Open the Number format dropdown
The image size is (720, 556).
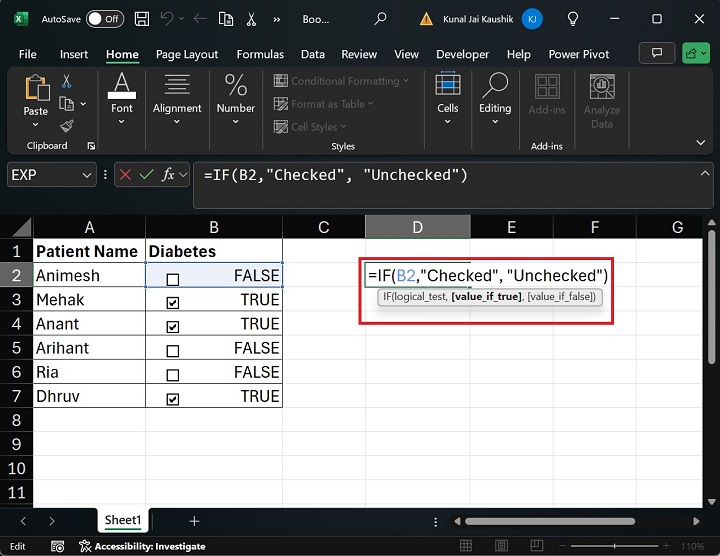click(236, 123)
